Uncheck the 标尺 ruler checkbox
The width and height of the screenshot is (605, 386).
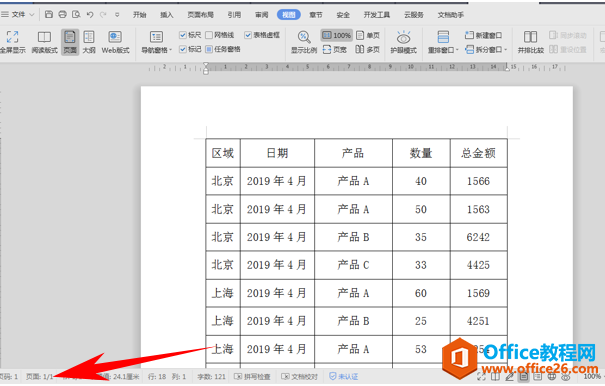[183, 35]
